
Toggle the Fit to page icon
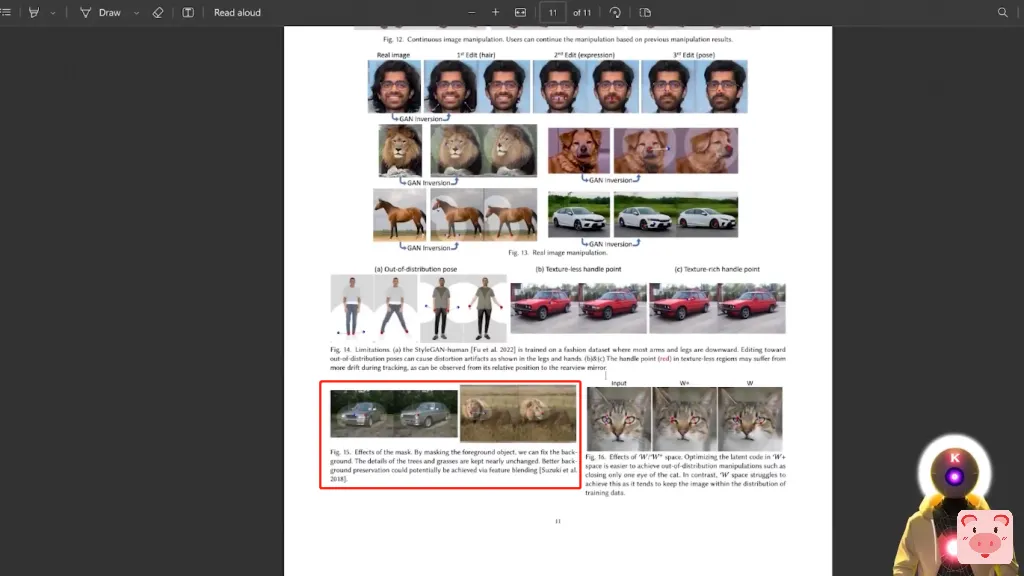tap(520, 12)
